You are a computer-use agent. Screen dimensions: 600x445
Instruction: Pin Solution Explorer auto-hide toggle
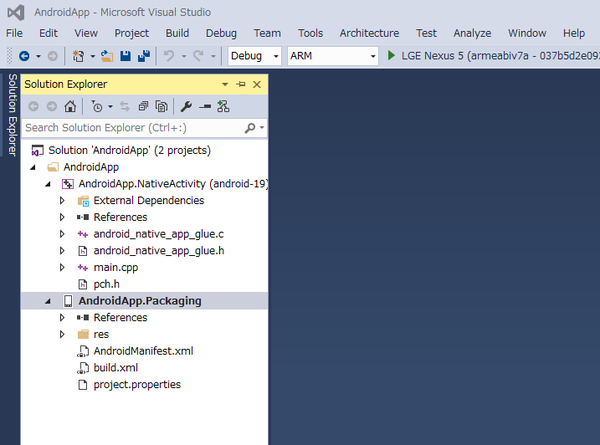(241, 84)
